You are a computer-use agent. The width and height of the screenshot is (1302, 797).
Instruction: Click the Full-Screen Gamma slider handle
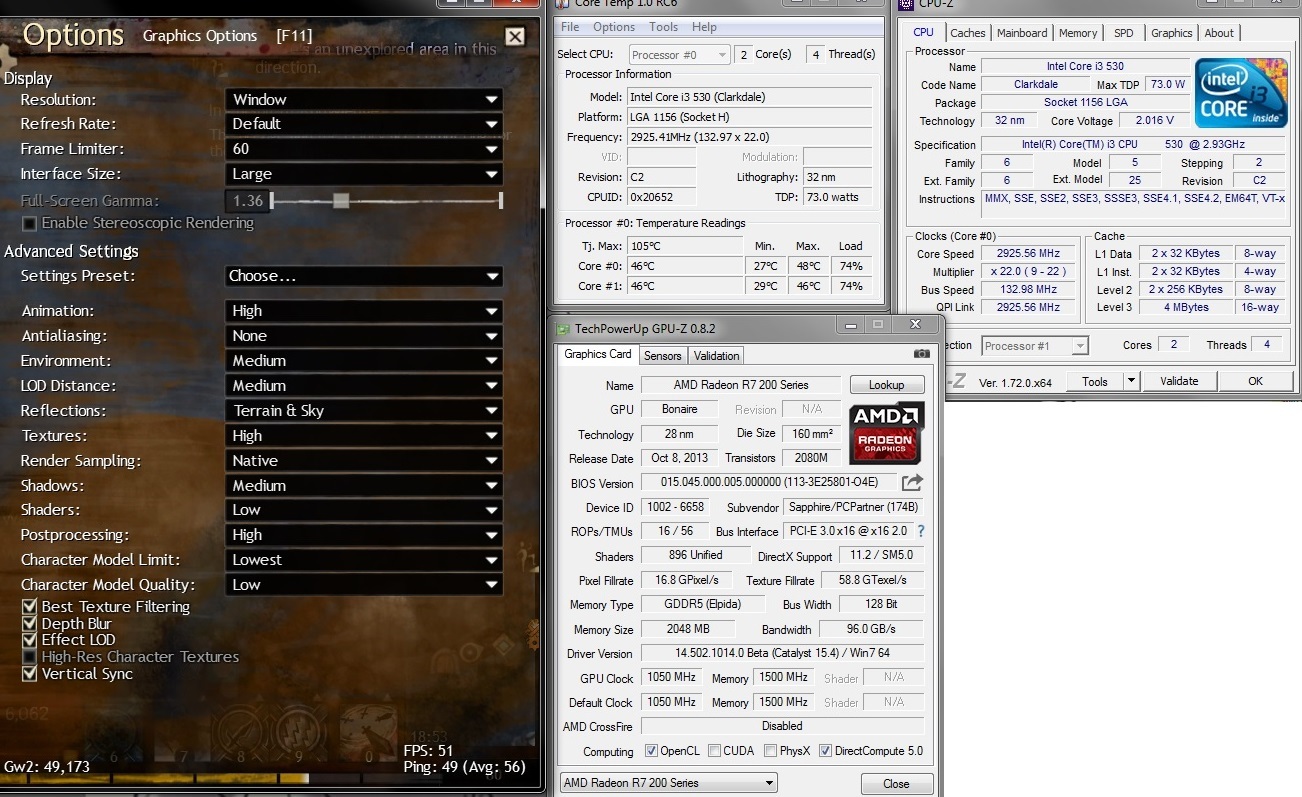click(341, 201)
